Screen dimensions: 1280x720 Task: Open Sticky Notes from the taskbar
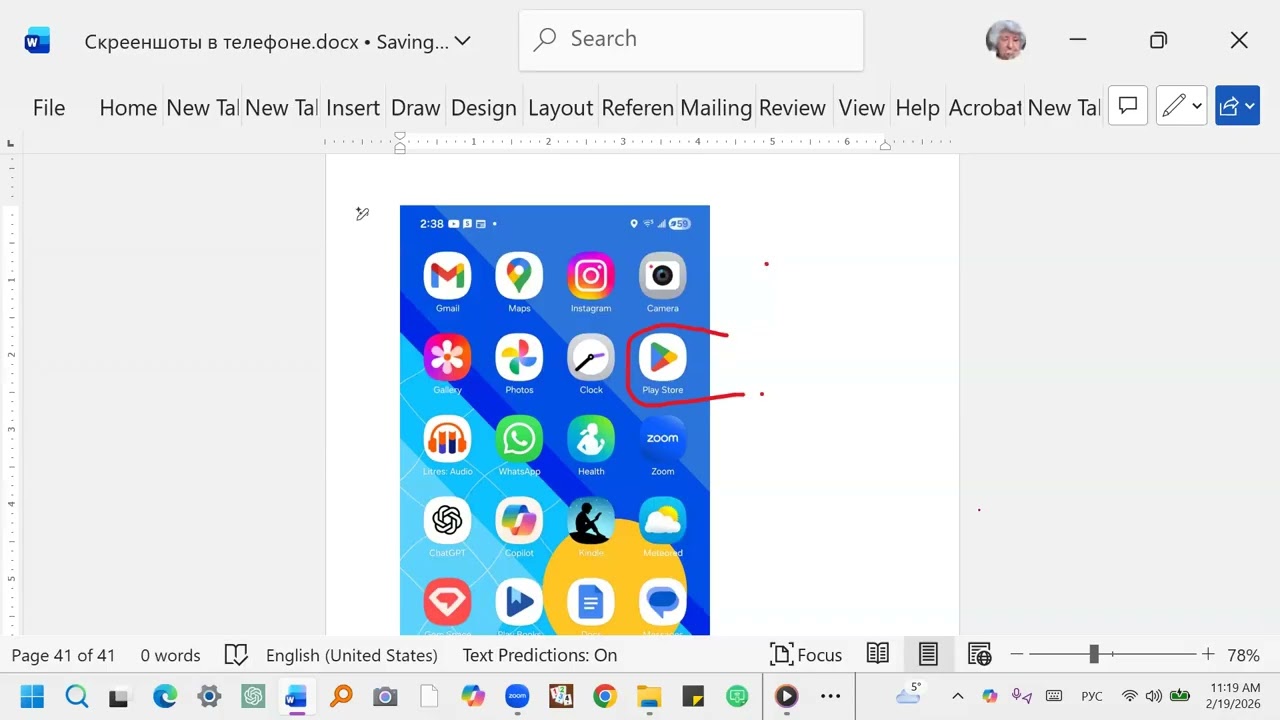tap(693, 696)
